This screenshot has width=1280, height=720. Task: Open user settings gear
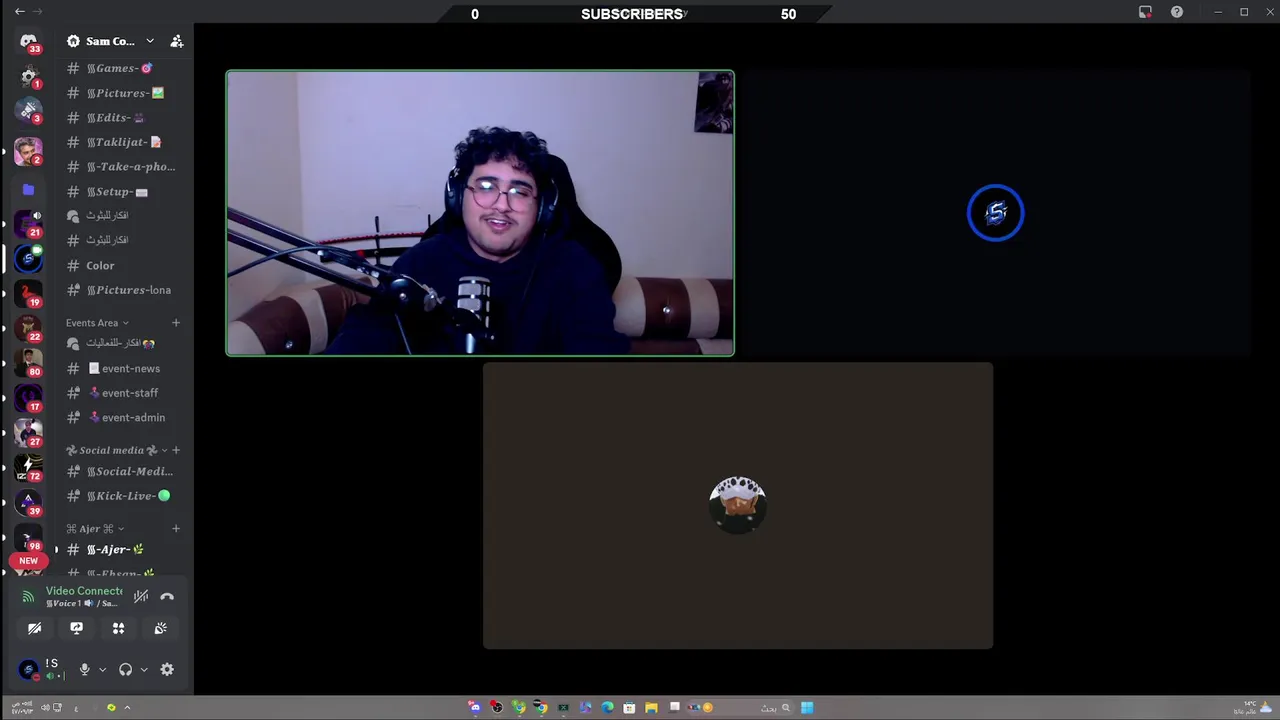pos(167,670)
